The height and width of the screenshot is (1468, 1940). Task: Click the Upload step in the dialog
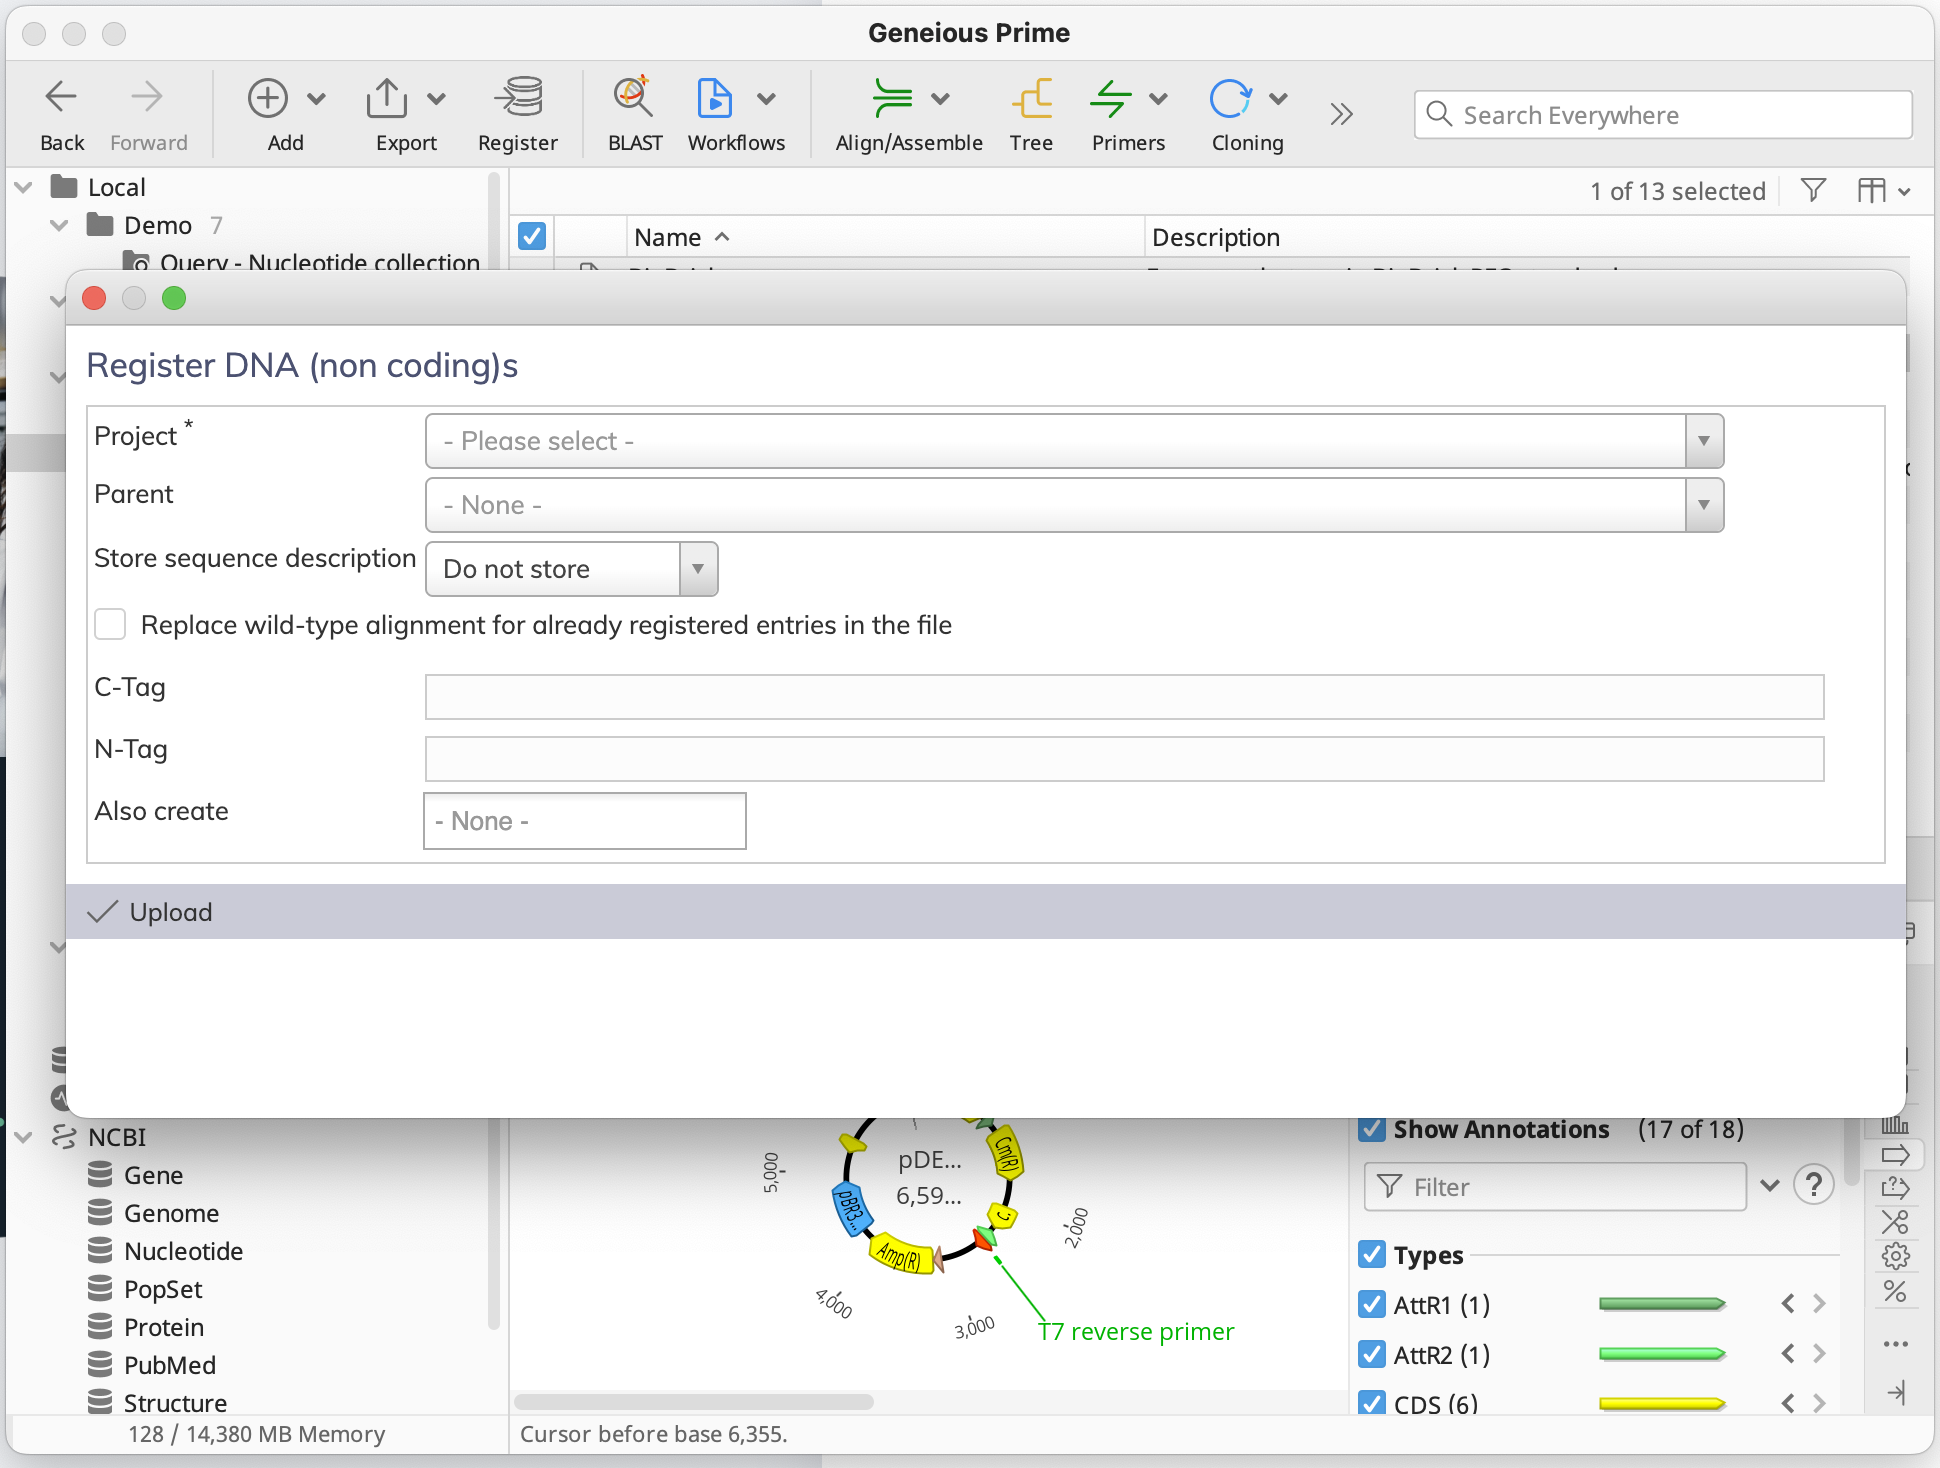tap(170, 912)
